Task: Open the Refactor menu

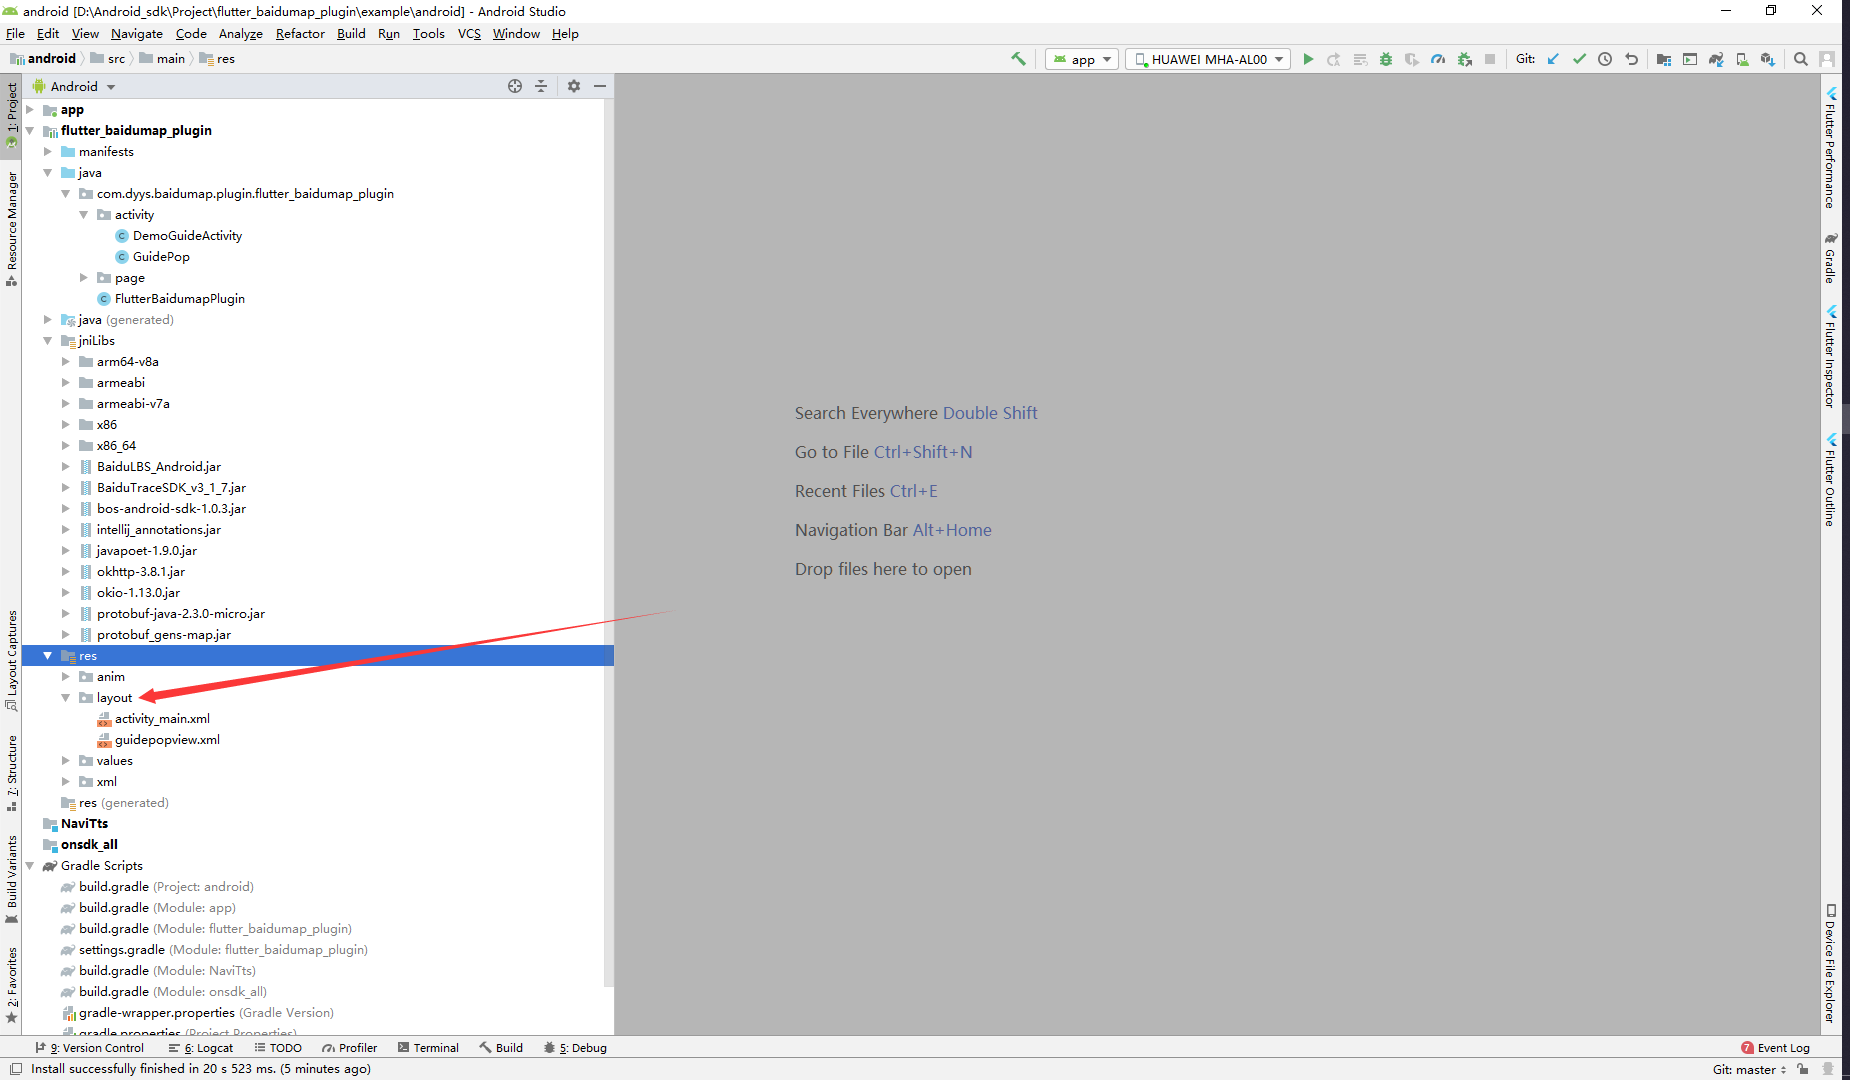Action: click(x=300, y=33)
